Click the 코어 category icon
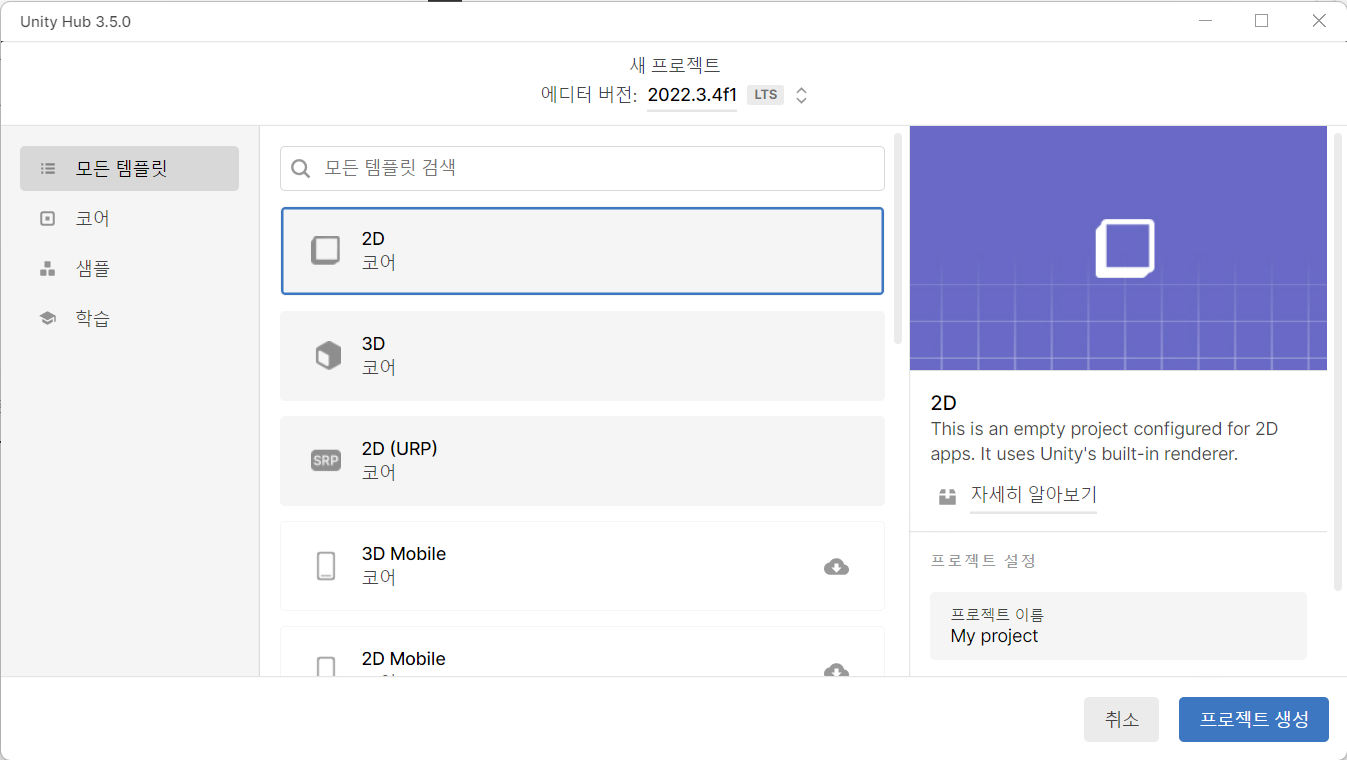1347x760 pixels. pyautogui.click(x=48, y=218)
